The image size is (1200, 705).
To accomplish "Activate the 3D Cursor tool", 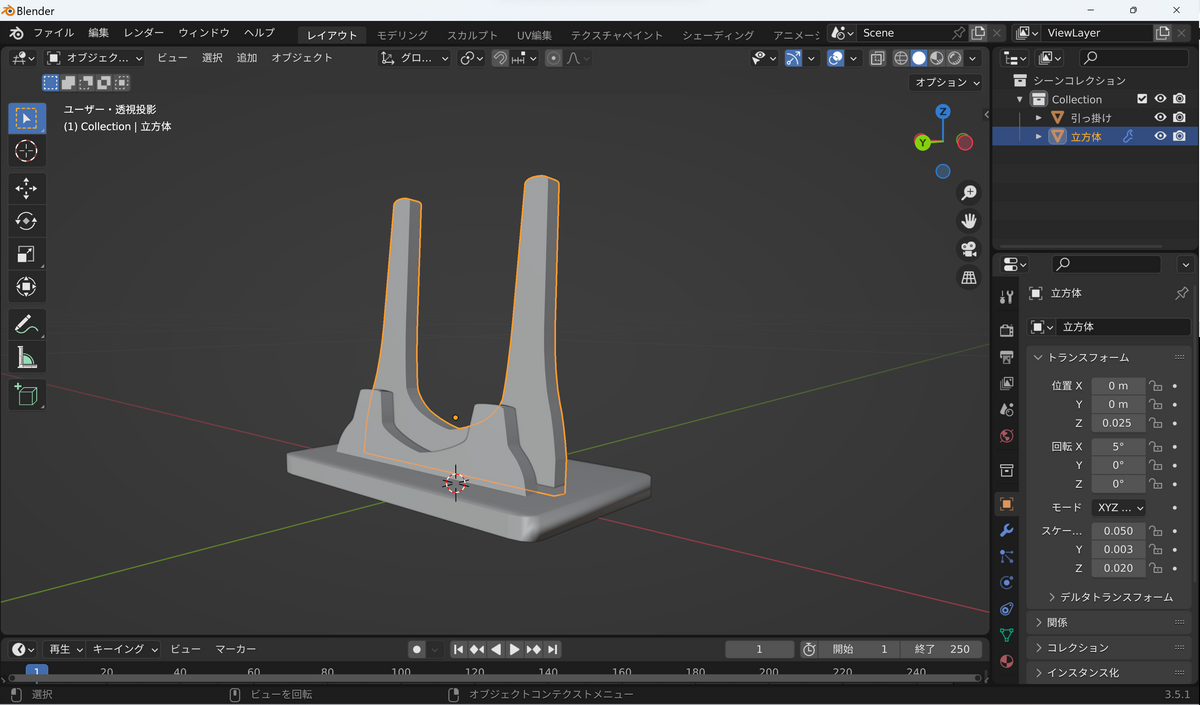I will click(27, 151).
